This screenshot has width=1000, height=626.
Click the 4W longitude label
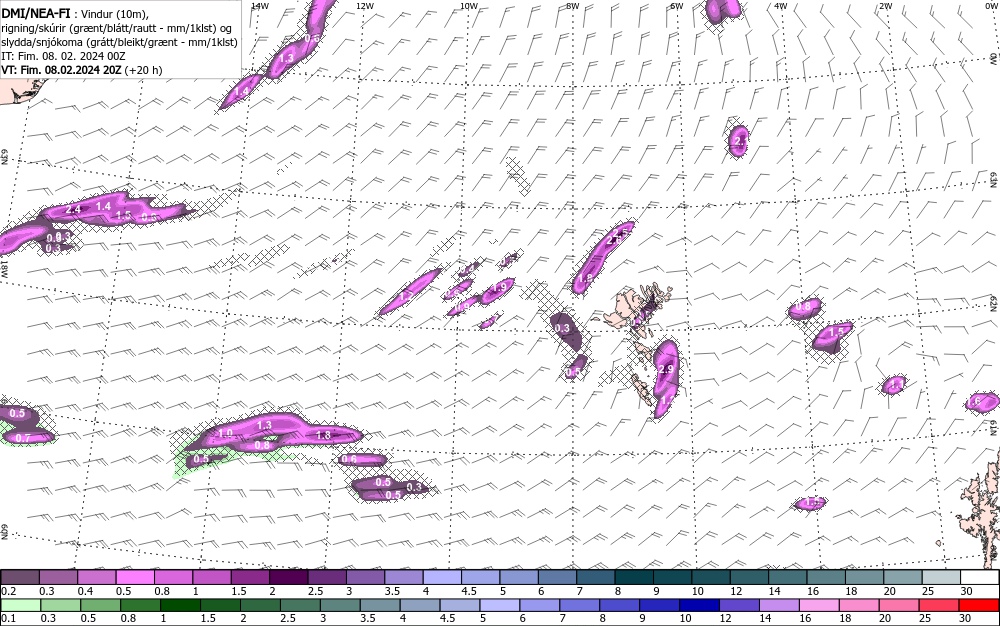pyautogui.click(x=781, y=6)
